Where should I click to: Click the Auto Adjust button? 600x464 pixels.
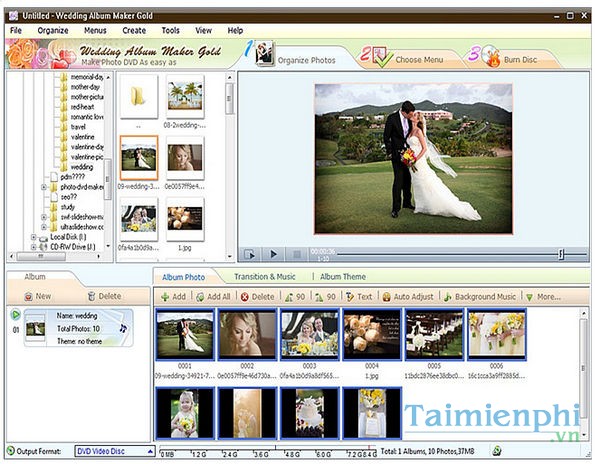[408, 296]
